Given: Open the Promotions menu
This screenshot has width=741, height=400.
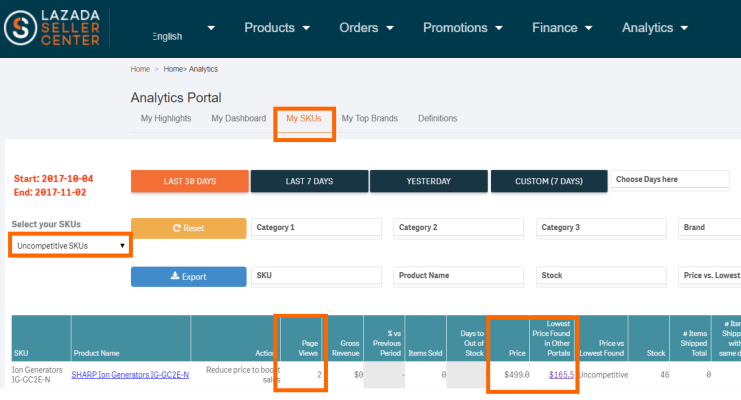Looking at the screenshot, I should click(463, 28).
